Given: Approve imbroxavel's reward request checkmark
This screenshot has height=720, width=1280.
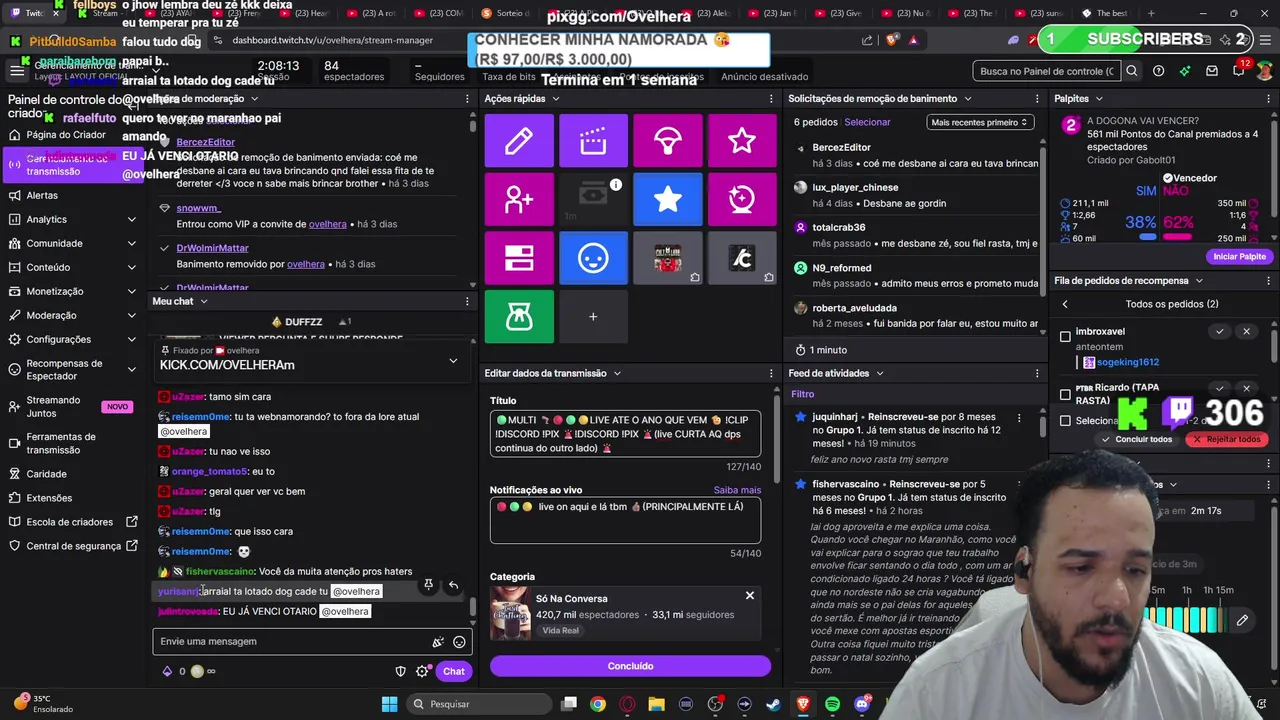Looking at the screenshot, I should (1219, 331).
